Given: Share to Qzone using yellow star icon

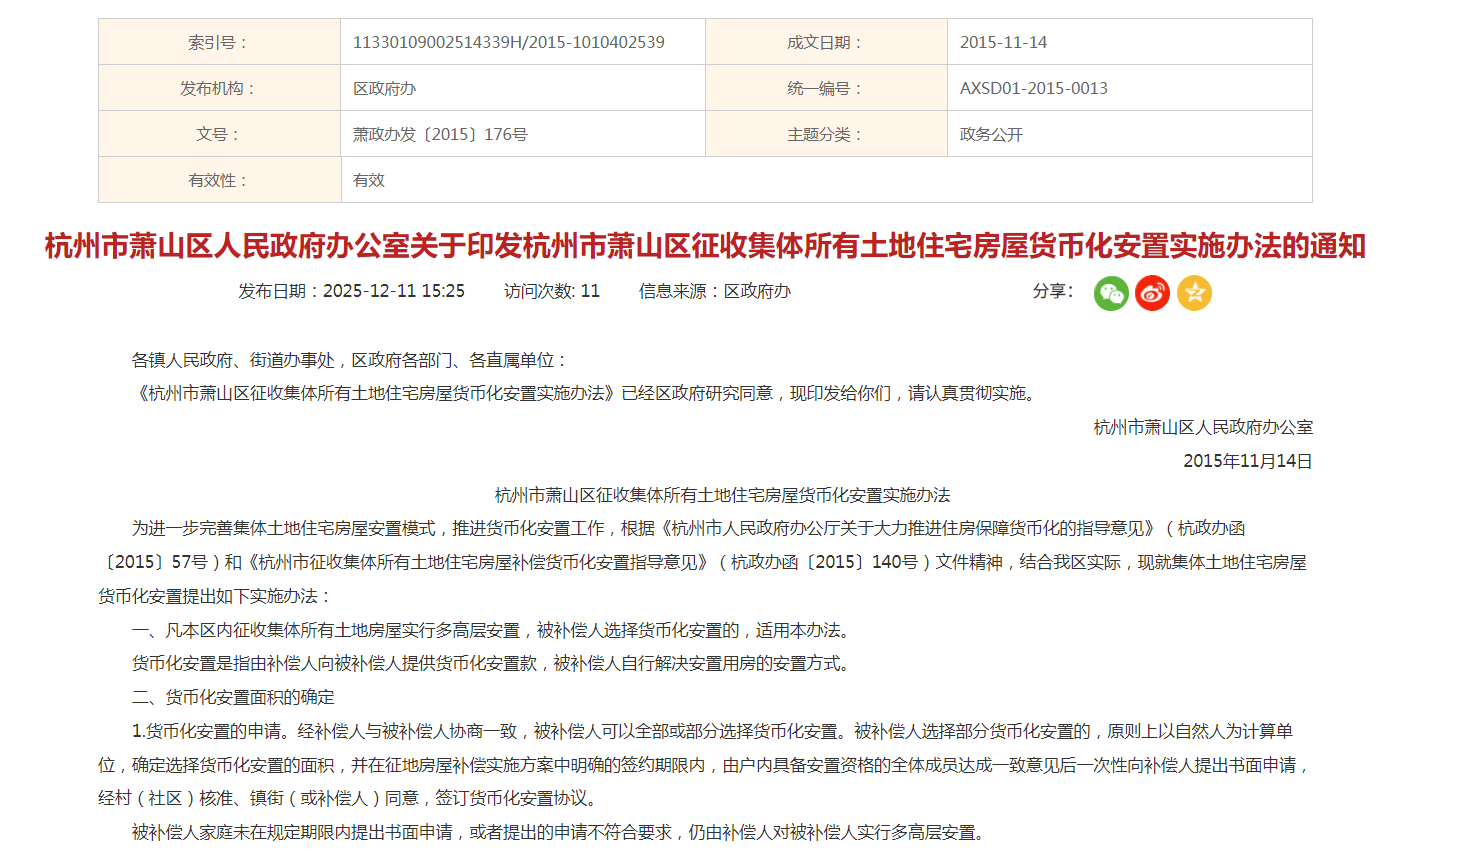Looking at the screenshot, I should pyautogui.click(x=1194, y=293).
